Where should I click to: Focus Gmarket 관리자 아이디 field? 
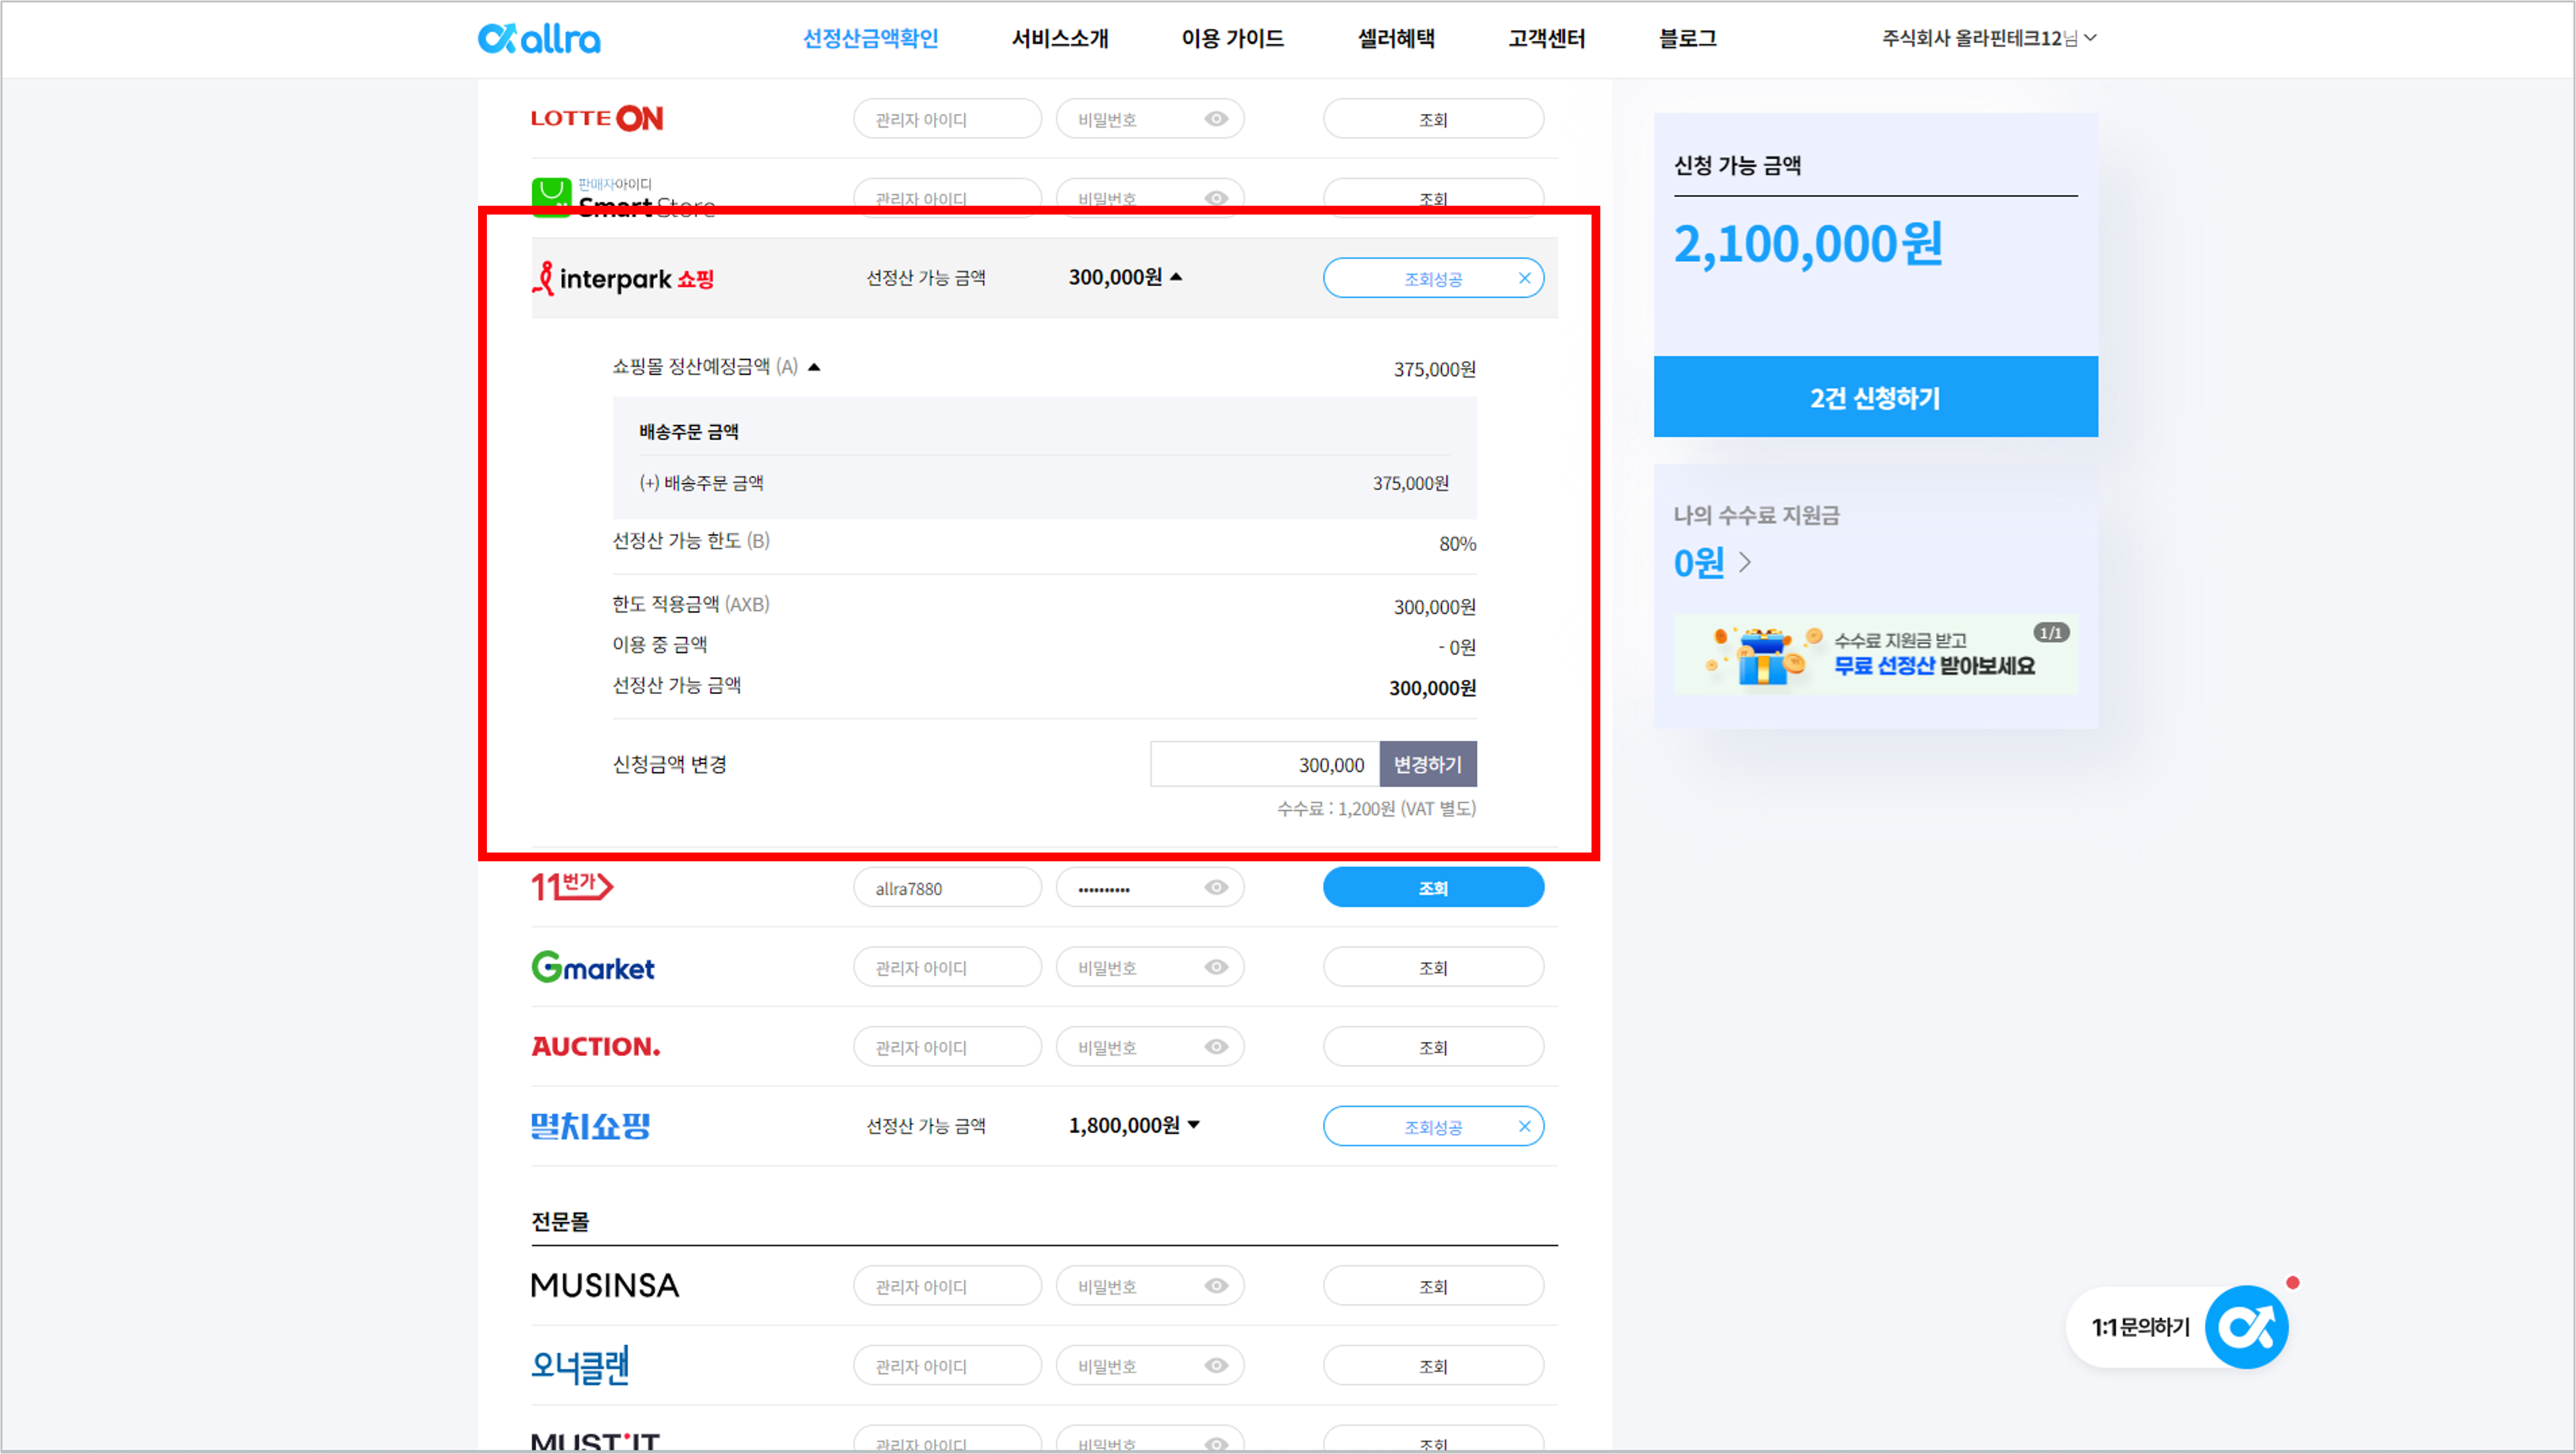coord(947,967)
